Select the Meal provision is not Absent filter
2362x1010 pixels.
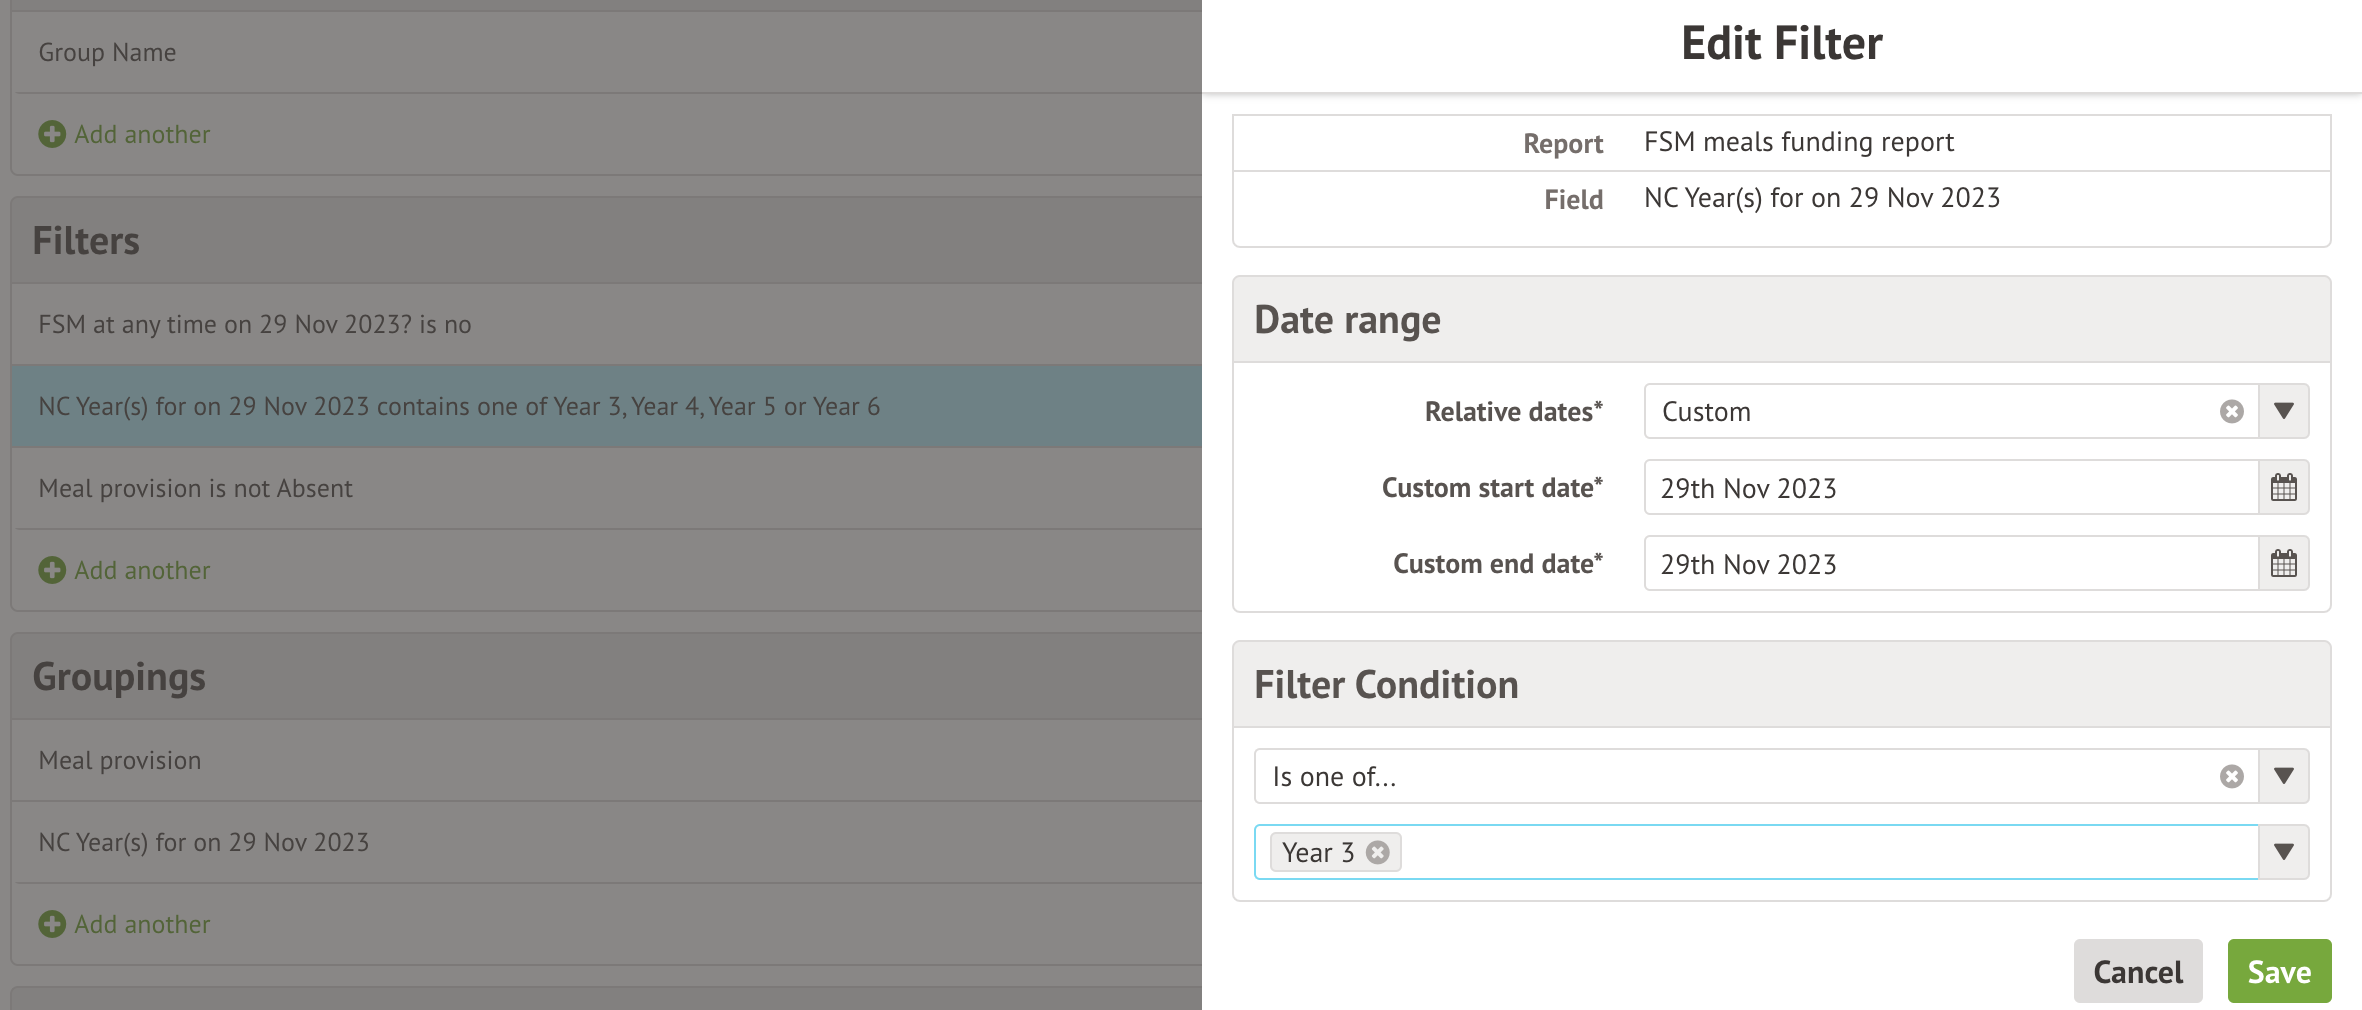[x=195, y=488]
